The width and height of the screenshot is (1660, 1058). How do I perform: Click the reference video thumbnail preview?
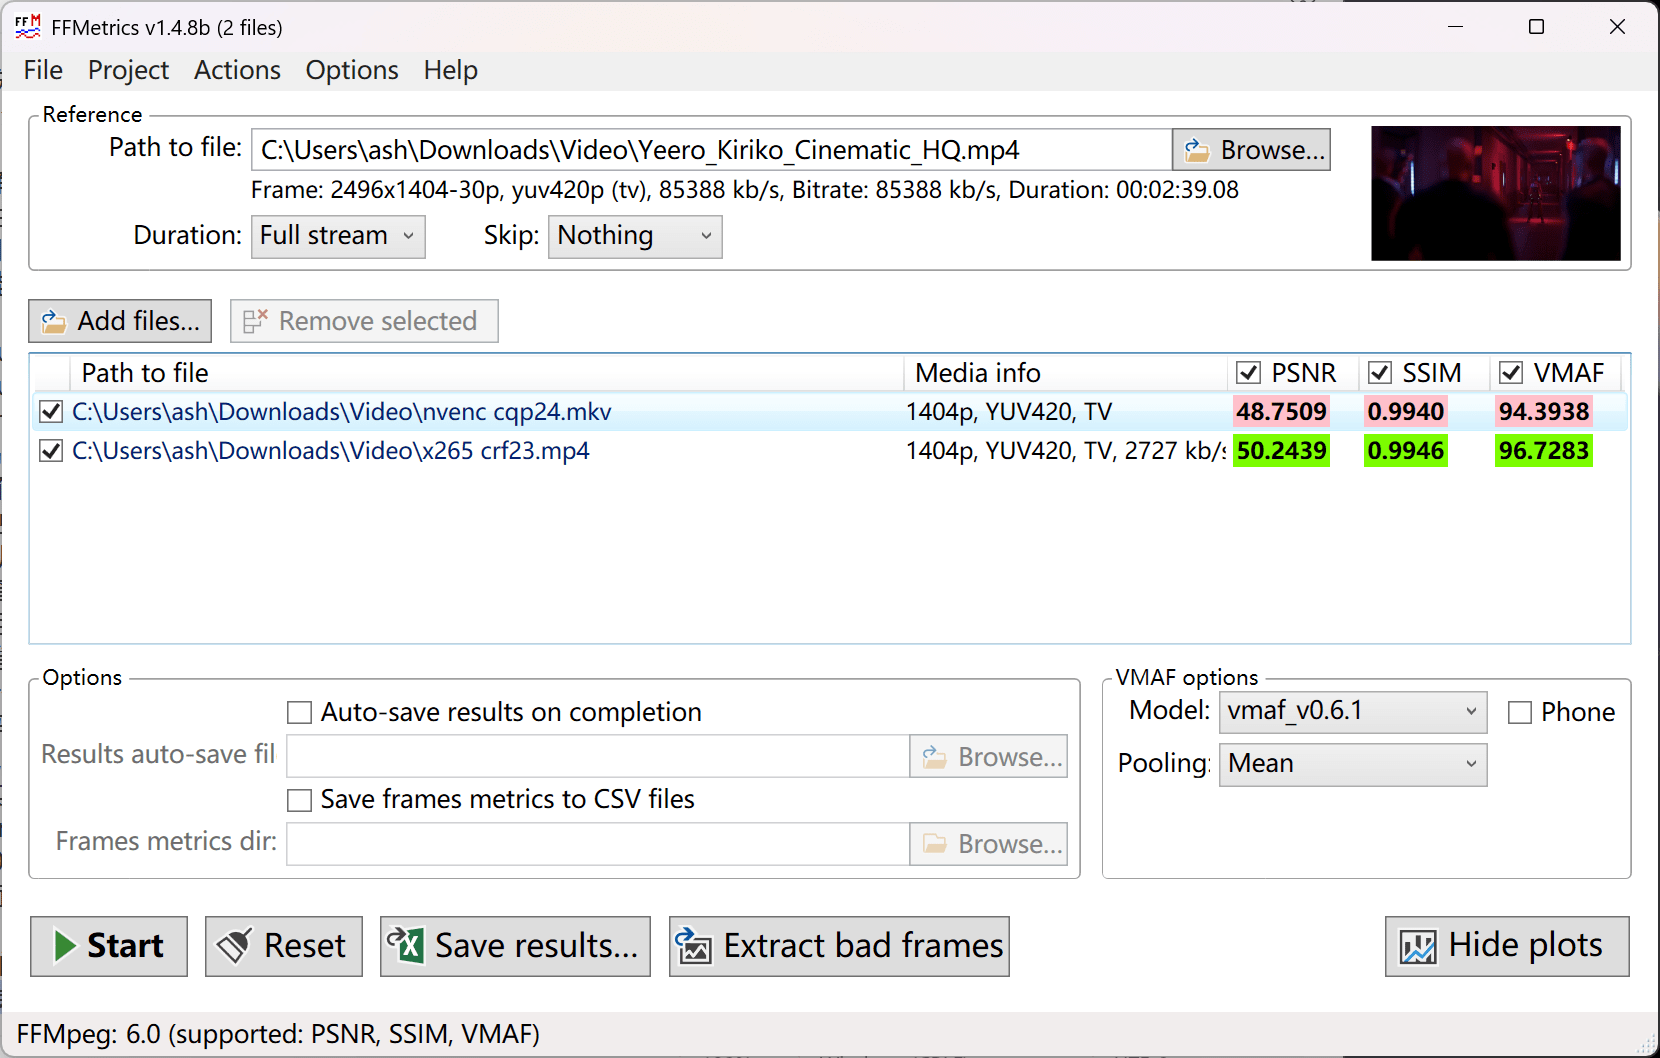click(x=1496, y=193)
